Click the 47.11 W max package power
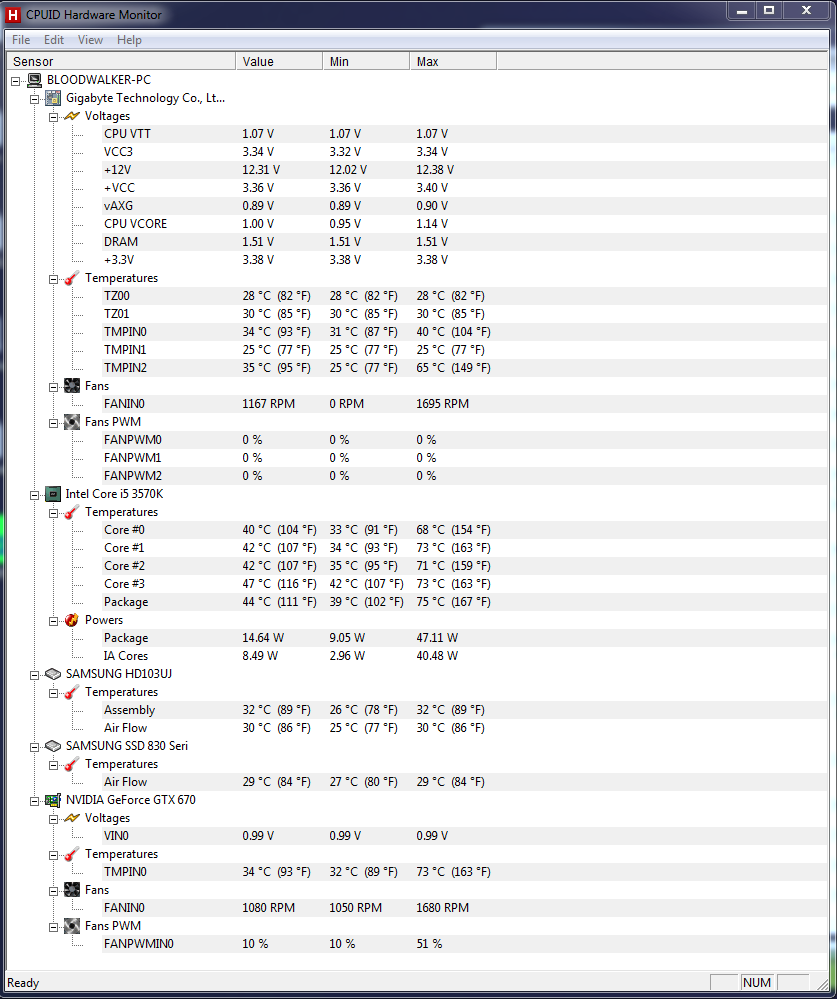Viewport: 837px width, 999px height. click(x=437, y=638)
